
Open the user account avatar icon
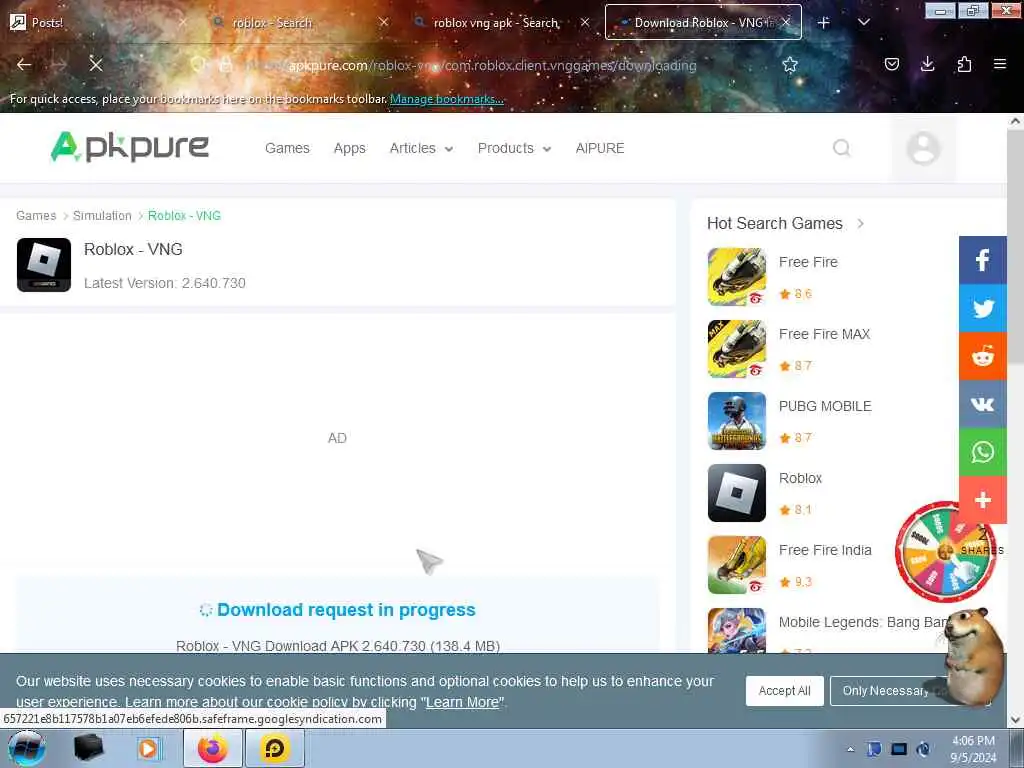[923, 148]
